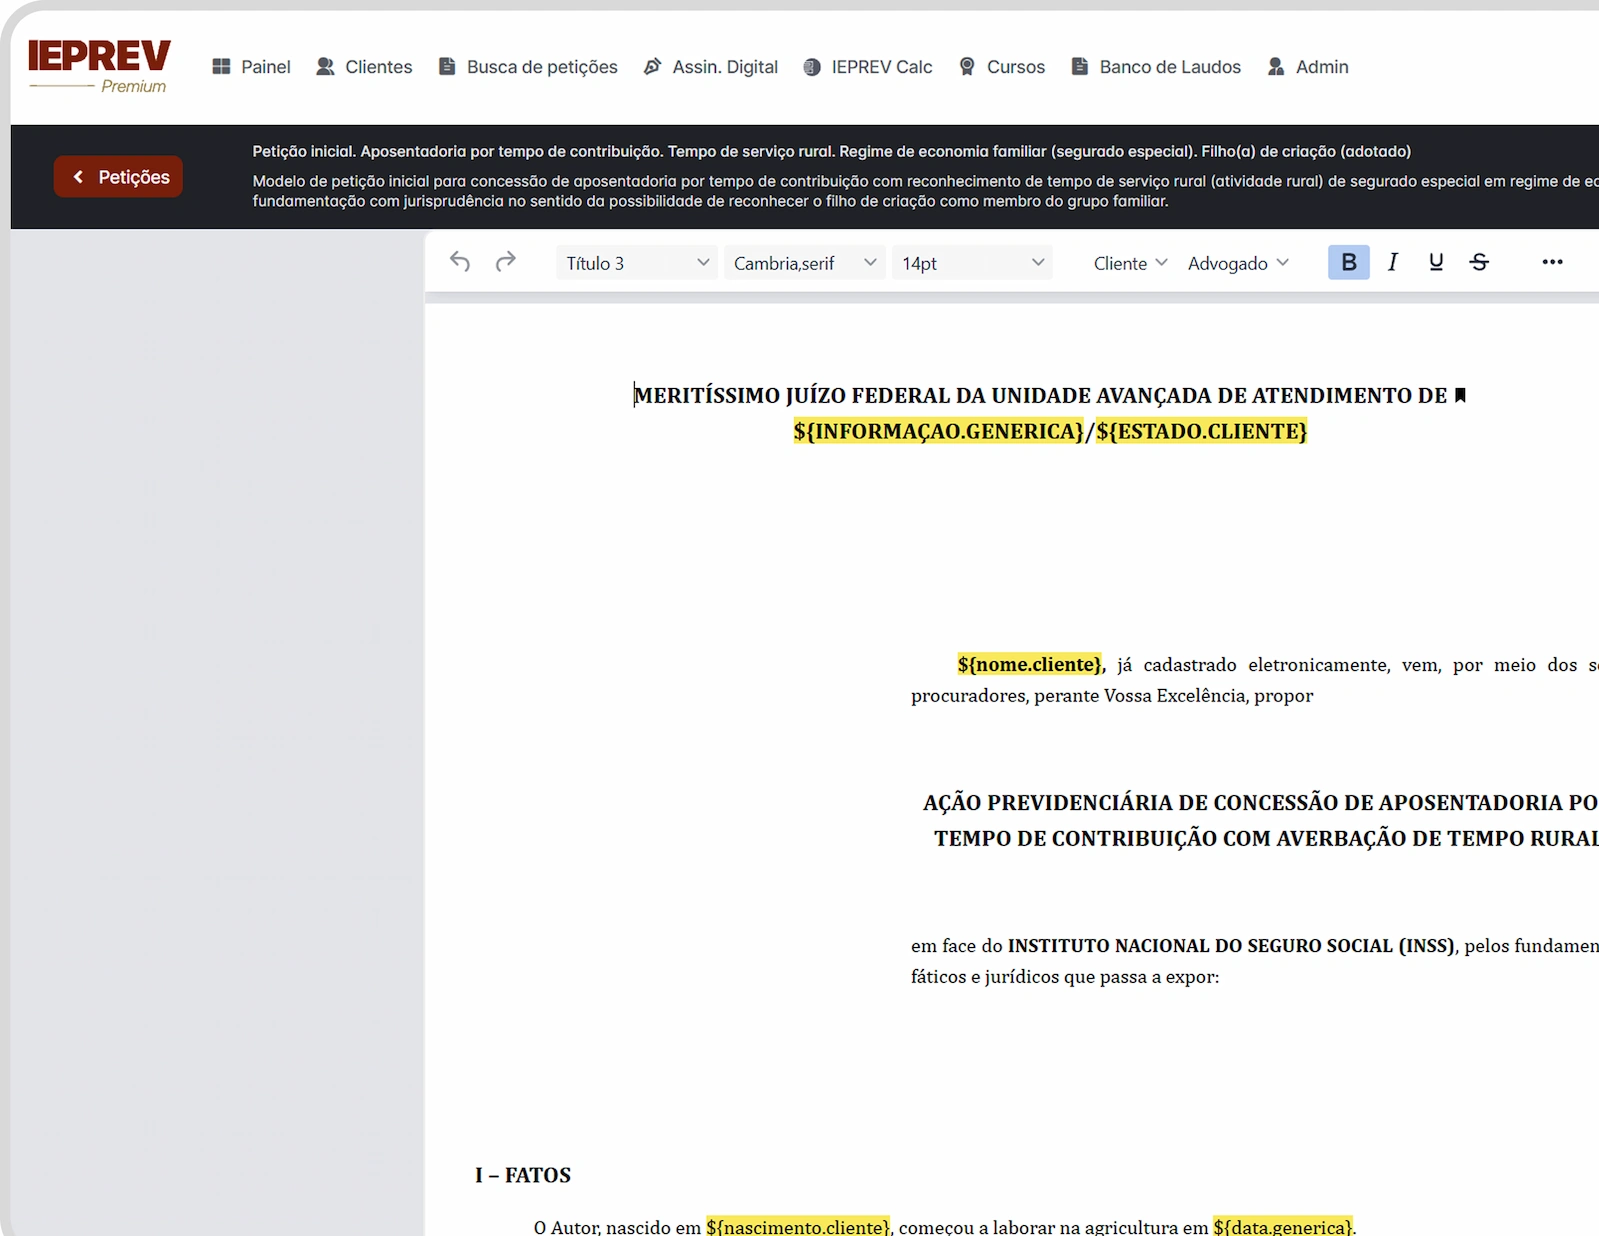Click the IEPREV Calc coin icon
This screenshot has height=1236, width=1599.
click(812, 67)
